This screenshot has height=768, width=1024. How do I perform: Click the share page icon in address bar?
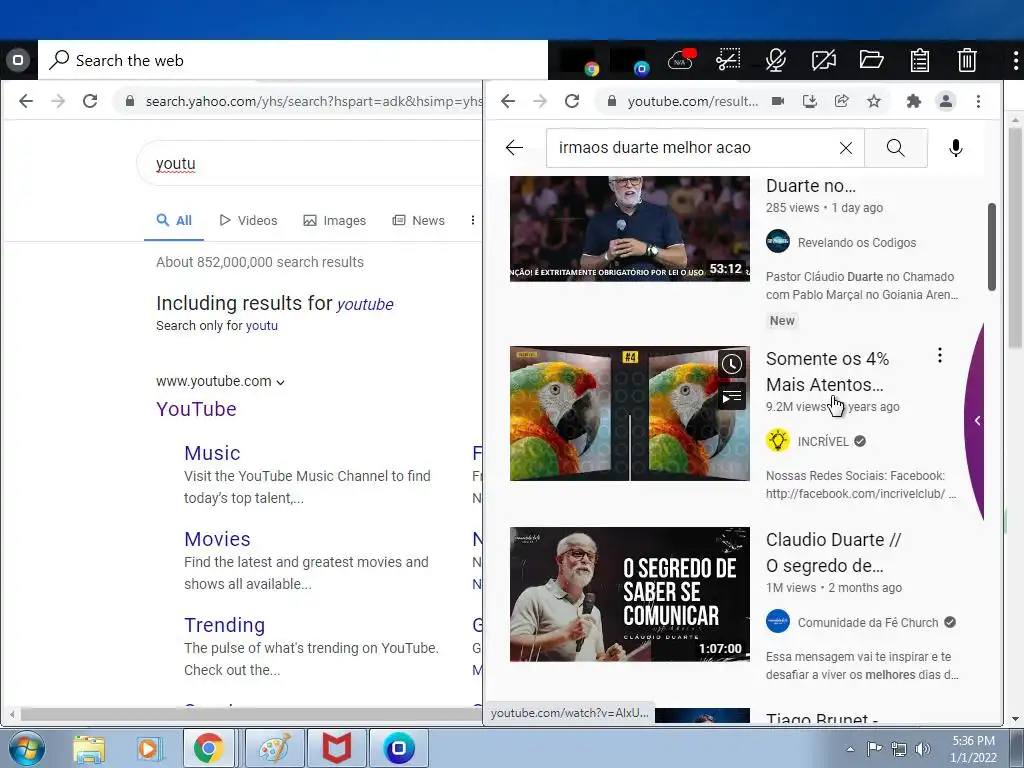click(842, 101)
